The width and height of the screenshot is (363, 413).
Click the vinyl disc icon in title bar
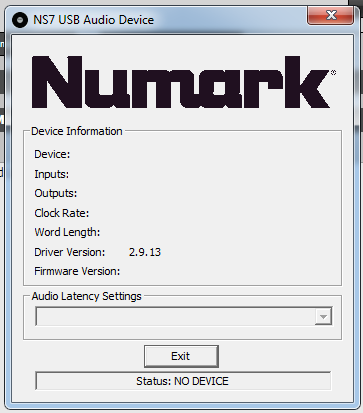20,20
